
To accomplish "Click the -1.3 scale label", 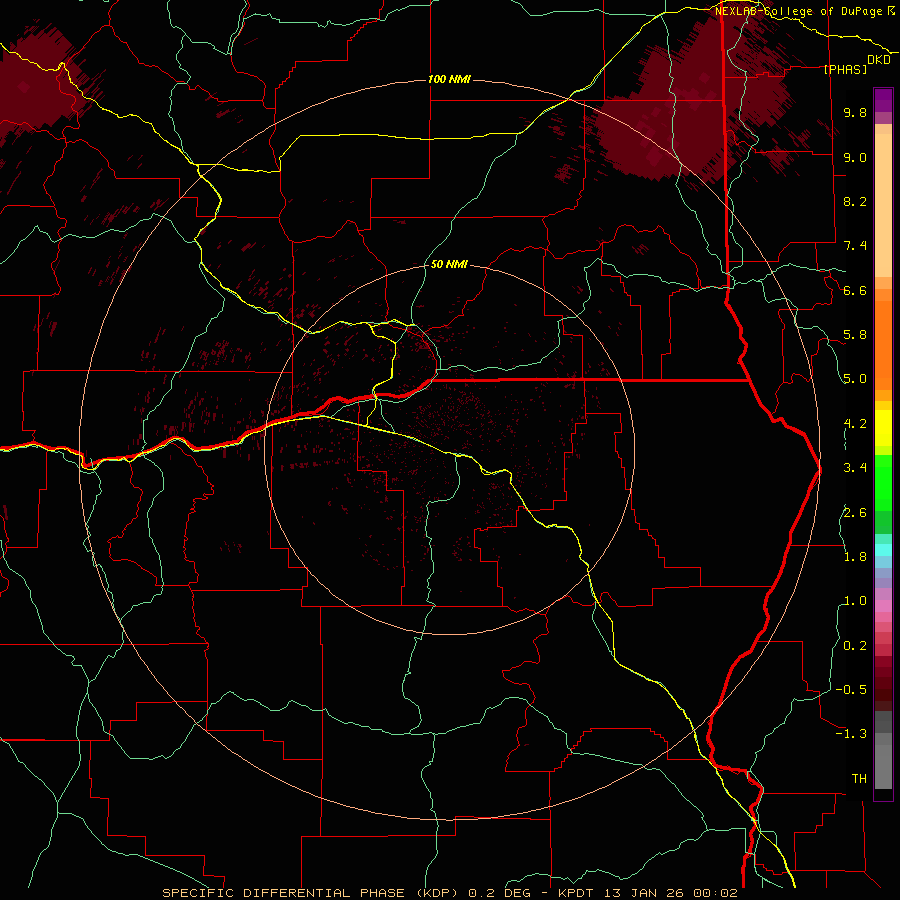I will coord(851,734).
